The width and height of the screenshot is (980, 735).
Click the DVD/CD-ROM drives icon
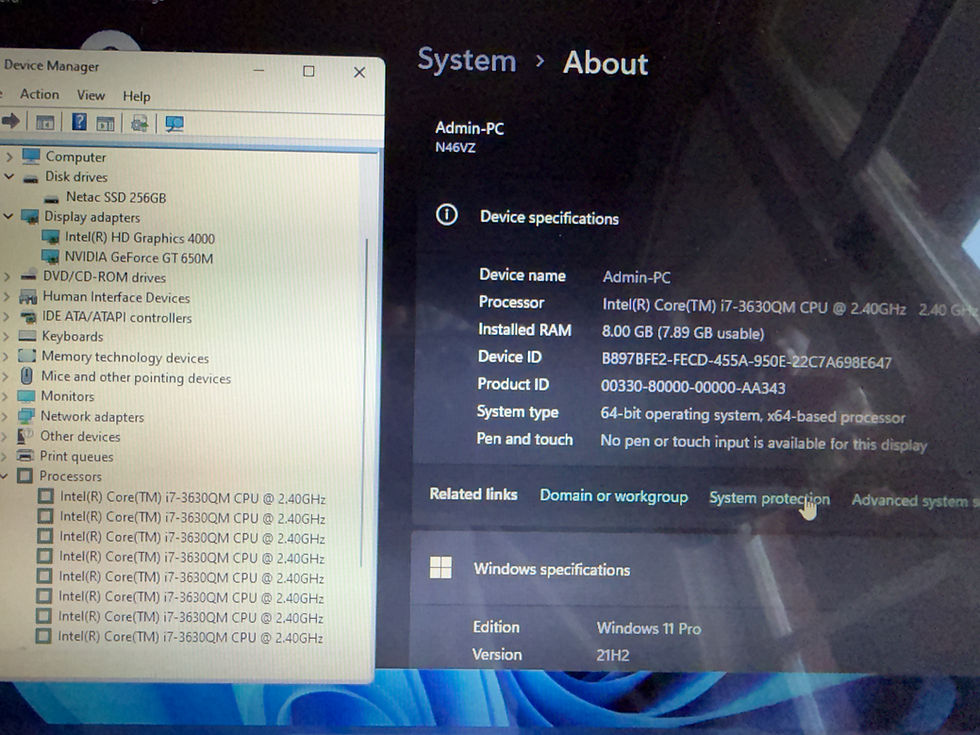(28, 276)
